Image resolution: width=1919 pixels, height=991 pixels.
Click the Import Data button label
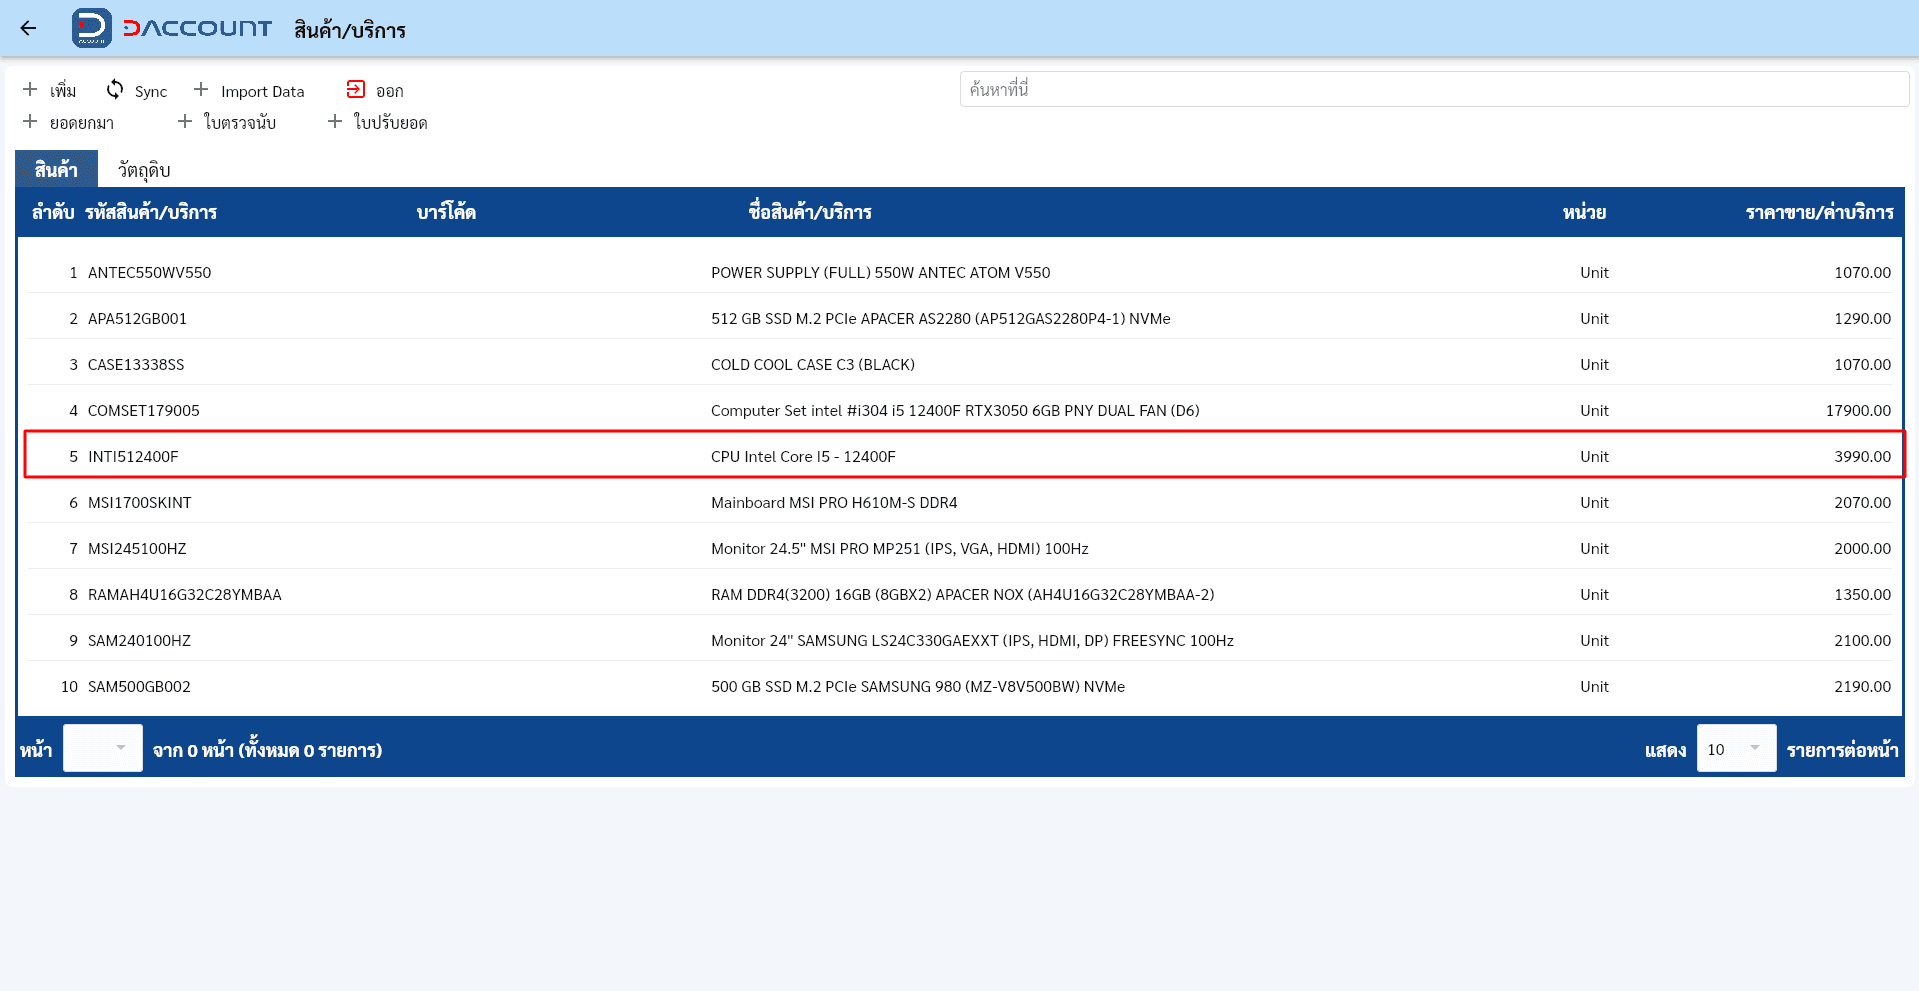click(263, 91)
